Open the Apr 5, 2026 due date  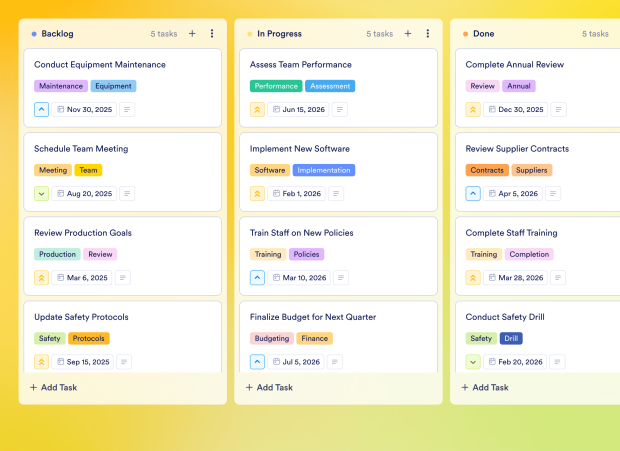[x=513, y=194]
